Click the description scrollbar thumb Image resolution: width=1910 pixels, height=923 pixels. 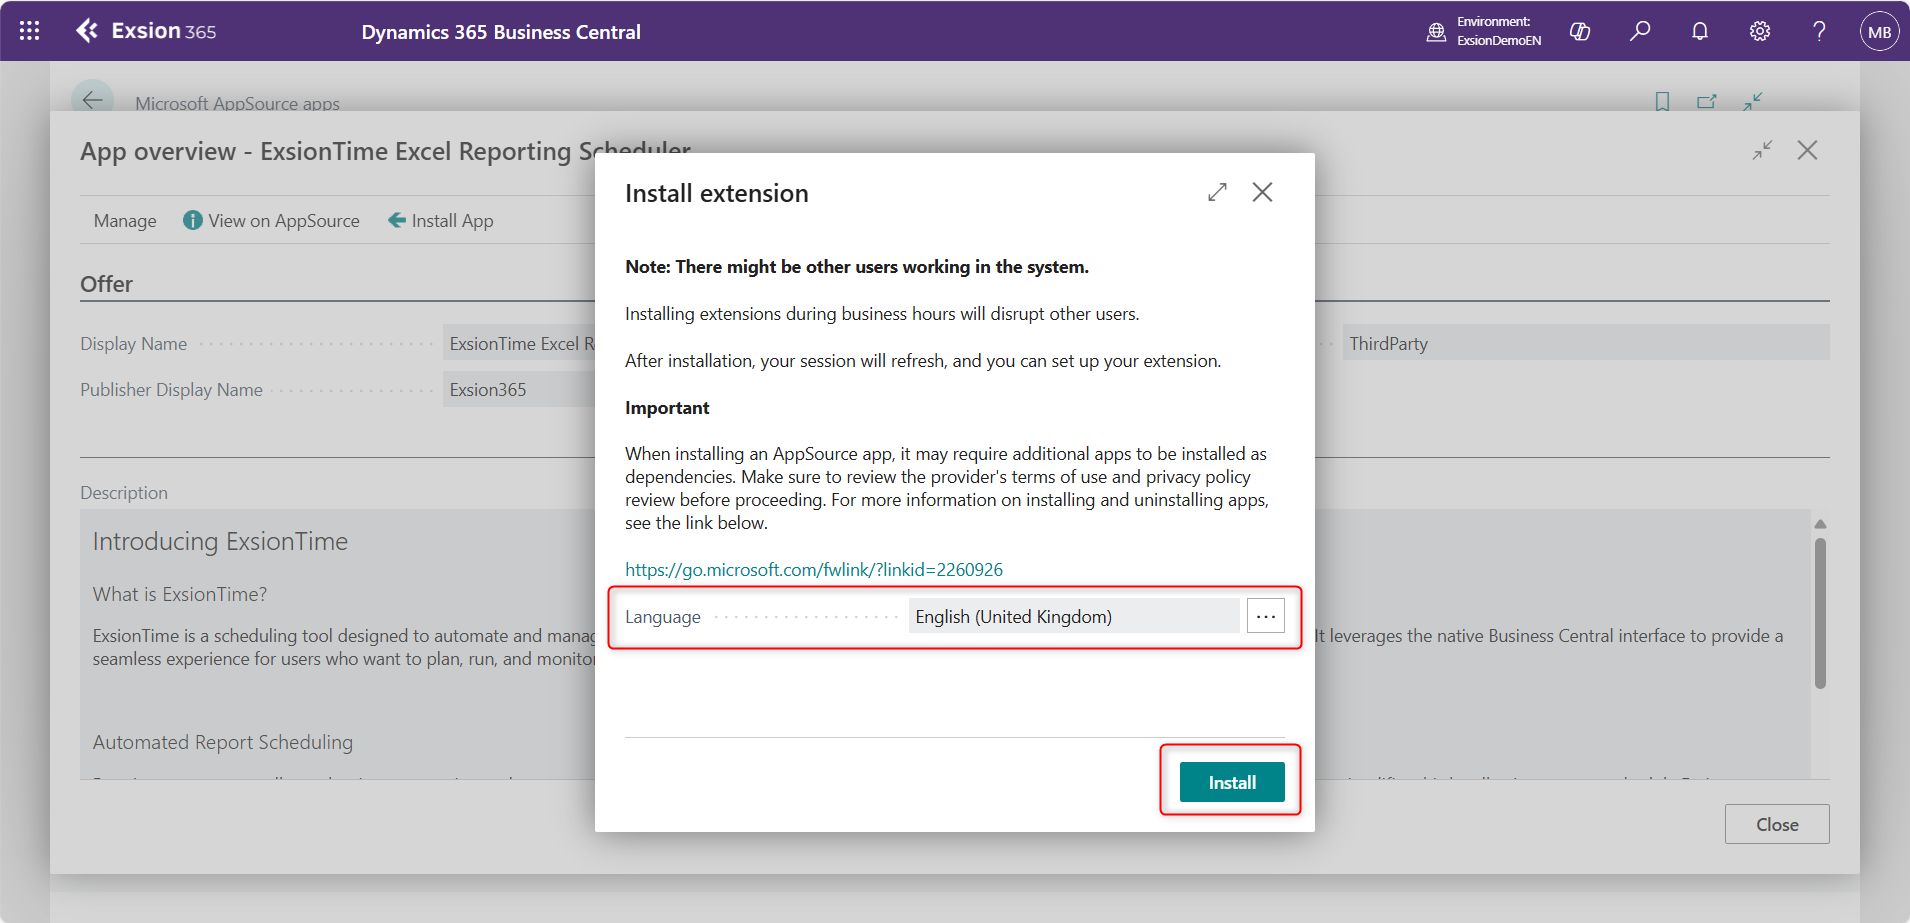[1820, 613]
